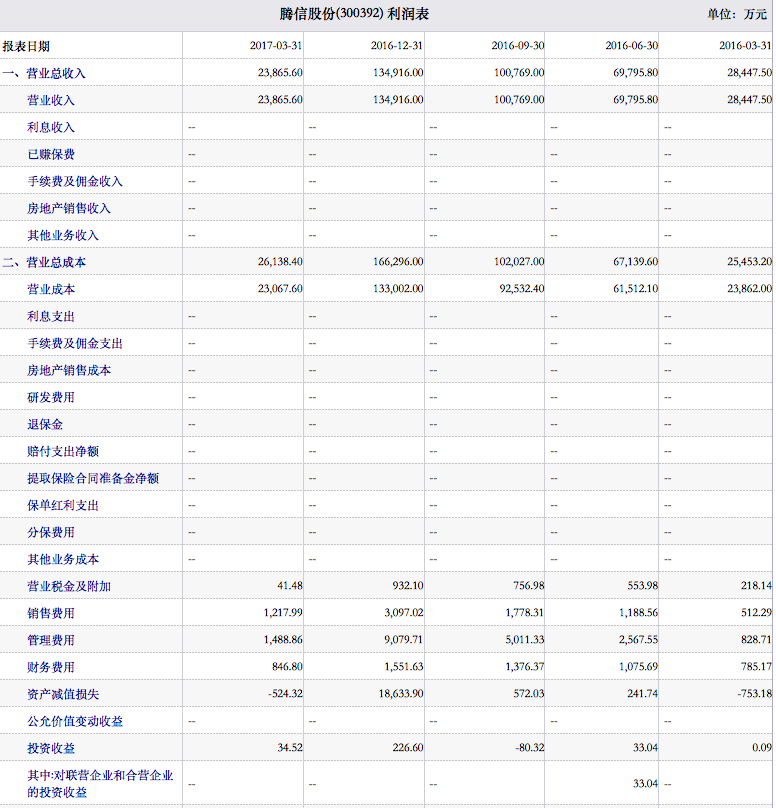Click 投资收益 value -80.32
The image size is (776, 808).
(x=530, y=748)
